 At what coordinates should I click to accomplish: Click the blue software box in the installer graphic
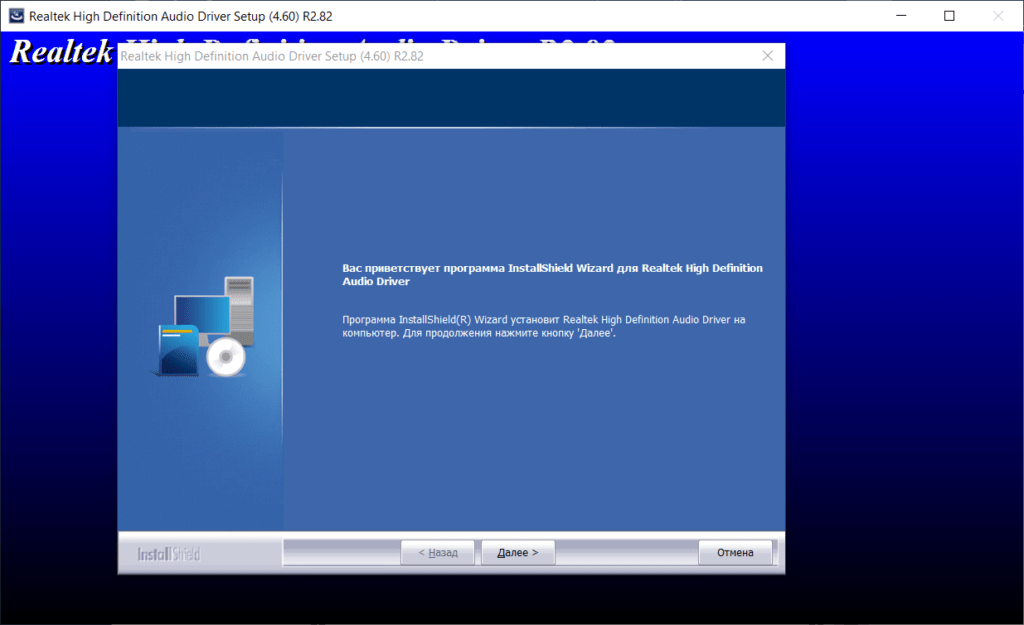click(x=178, y=350)
